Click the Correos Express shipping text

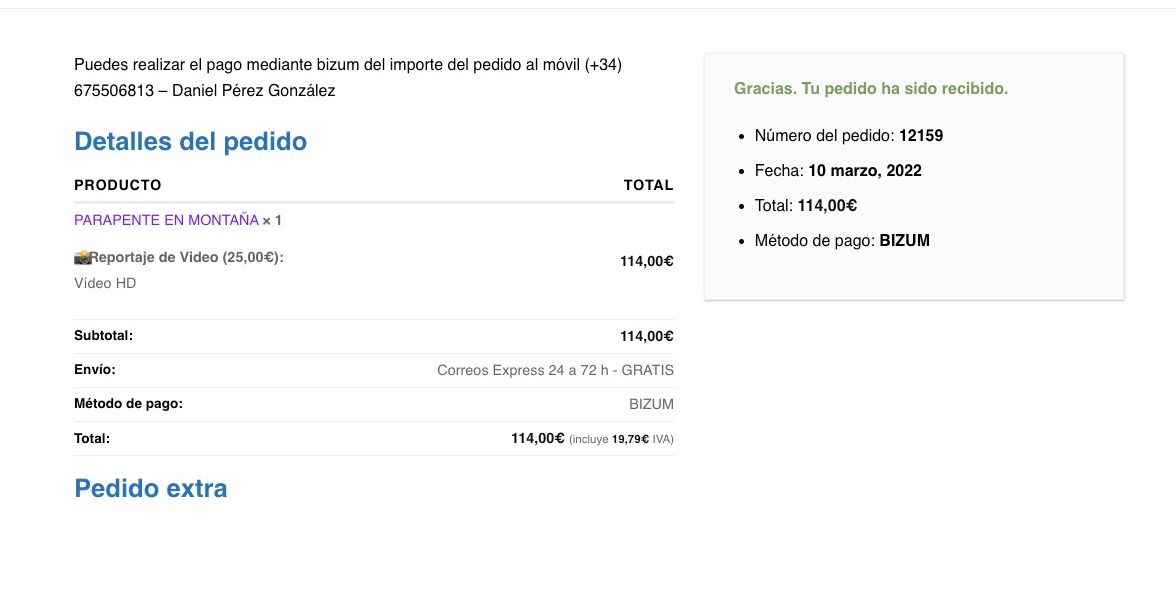click(x=555, y=370)
